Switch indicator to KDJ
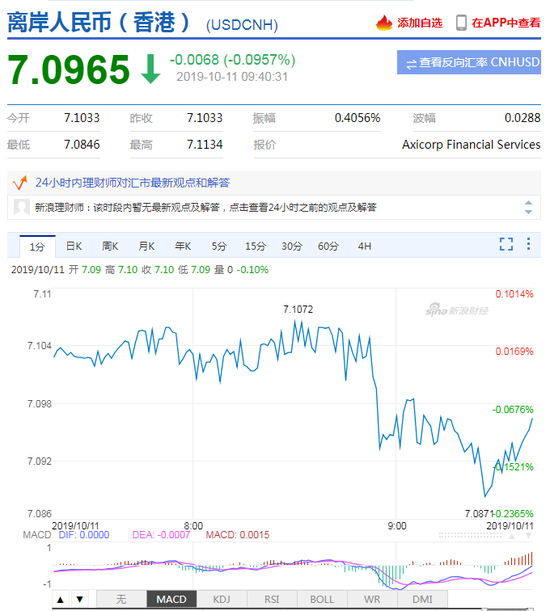Viewport: 550px width, 611px height. [221, 599]
